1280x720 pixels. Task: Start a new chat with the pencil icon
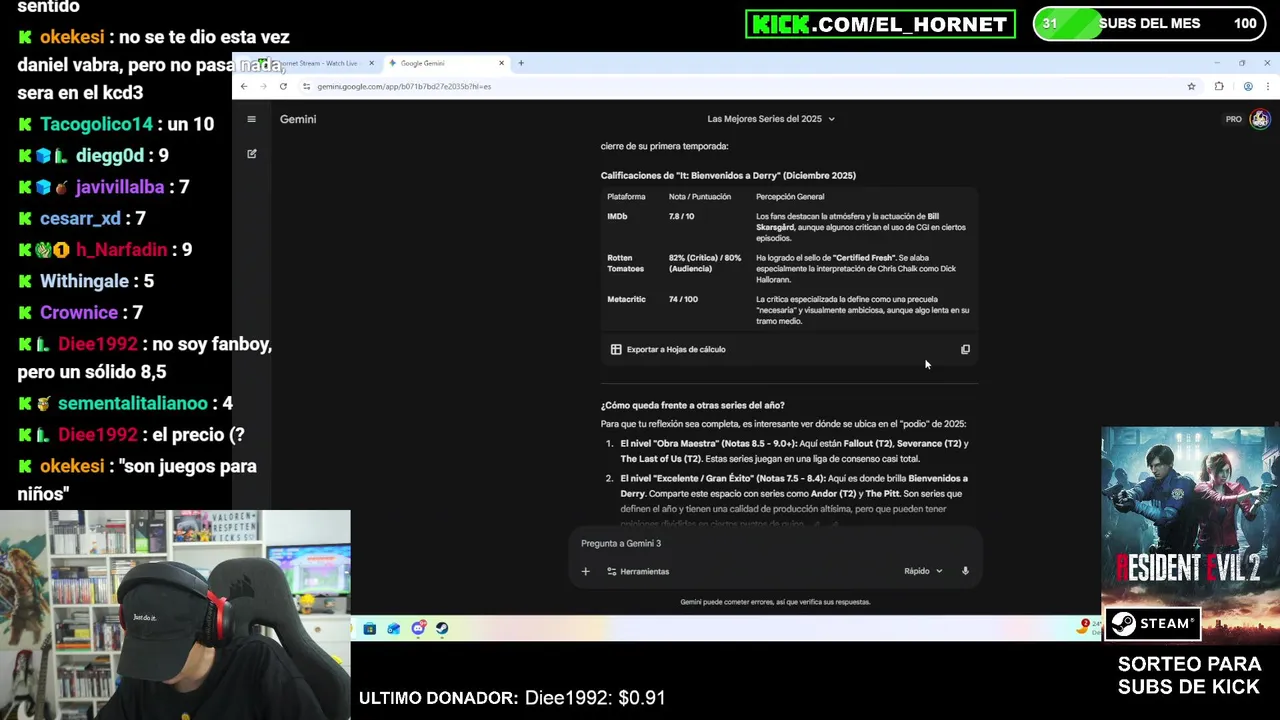[251, 154]
